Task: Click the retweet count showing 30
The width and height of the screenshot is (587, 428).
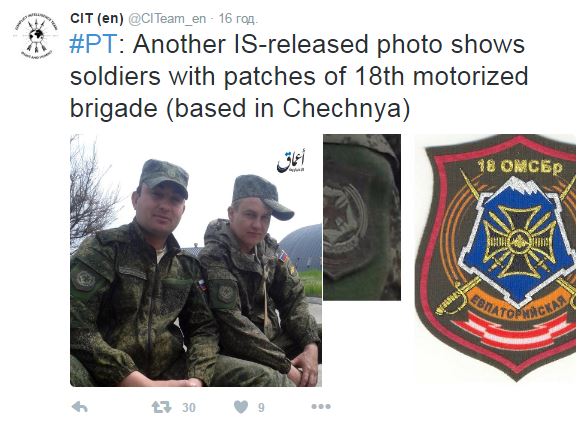Action: coord(189,407)
